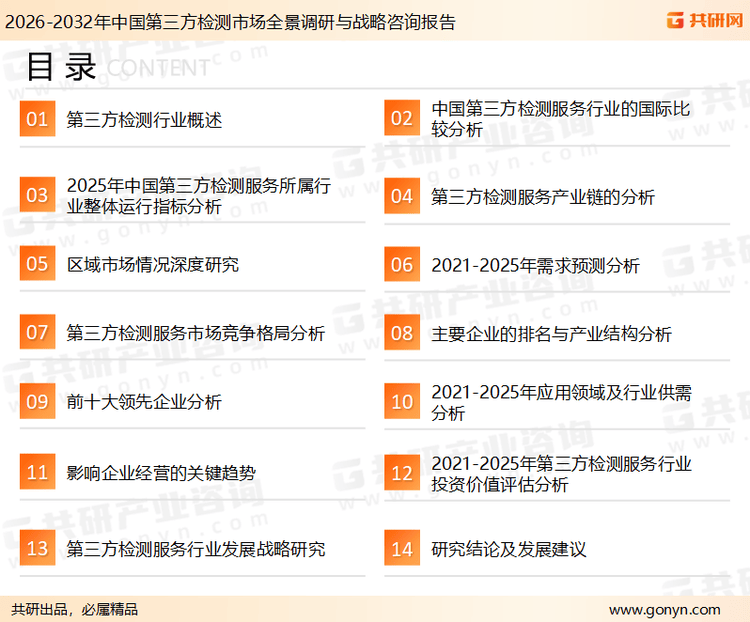Select the orange 09 number badge
This screenshot has height=622, width=750.
click(37, 402)
